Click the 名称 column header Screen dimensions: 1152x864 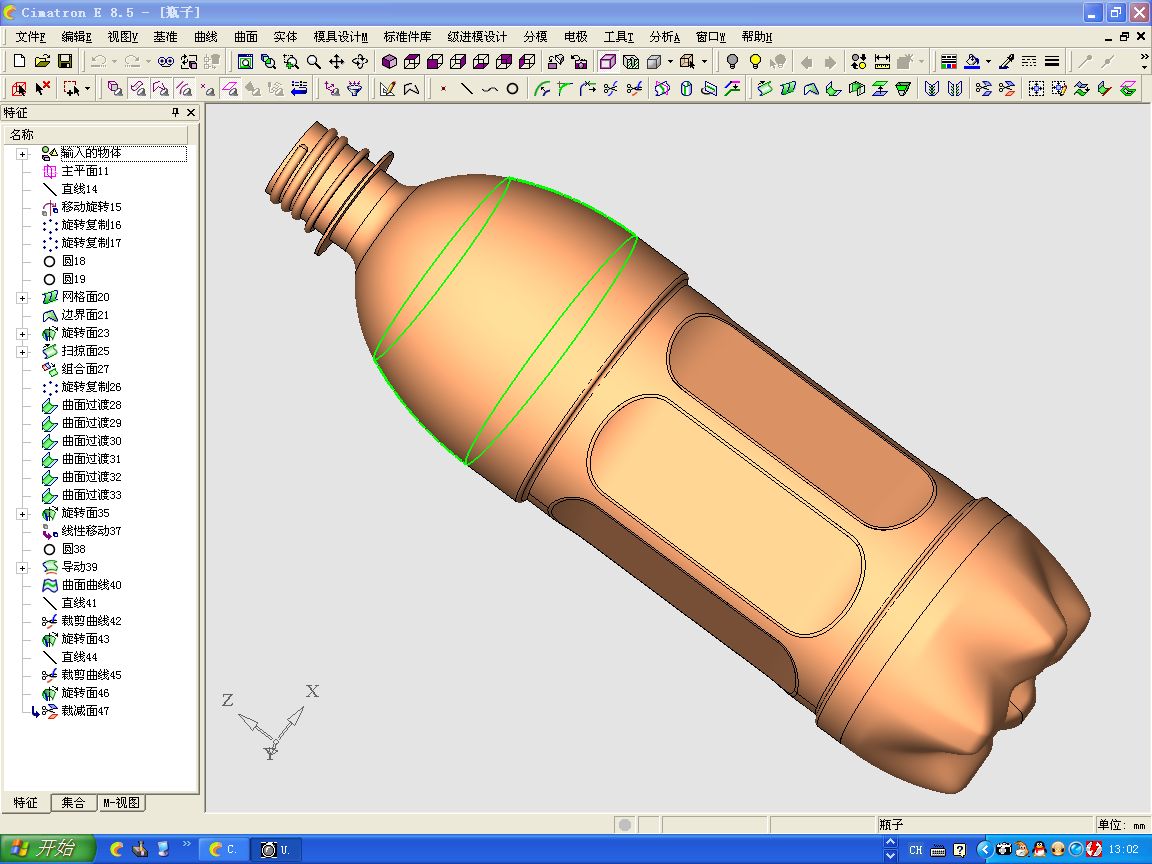pyautogui.click(x=96, y=134)
